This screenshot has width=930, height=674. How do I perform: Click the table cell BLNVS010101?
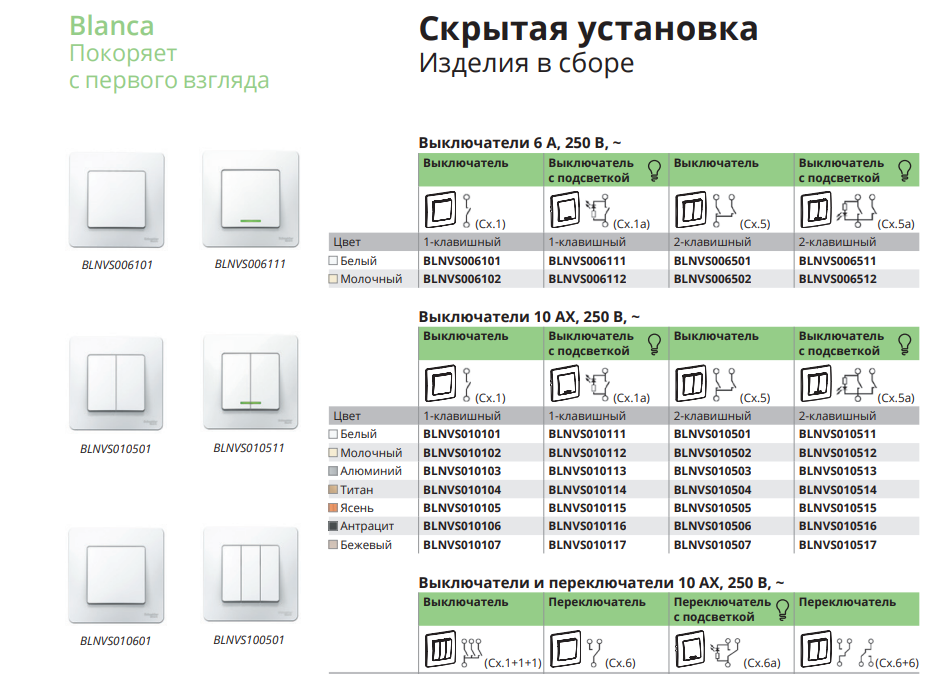(462, 434)
